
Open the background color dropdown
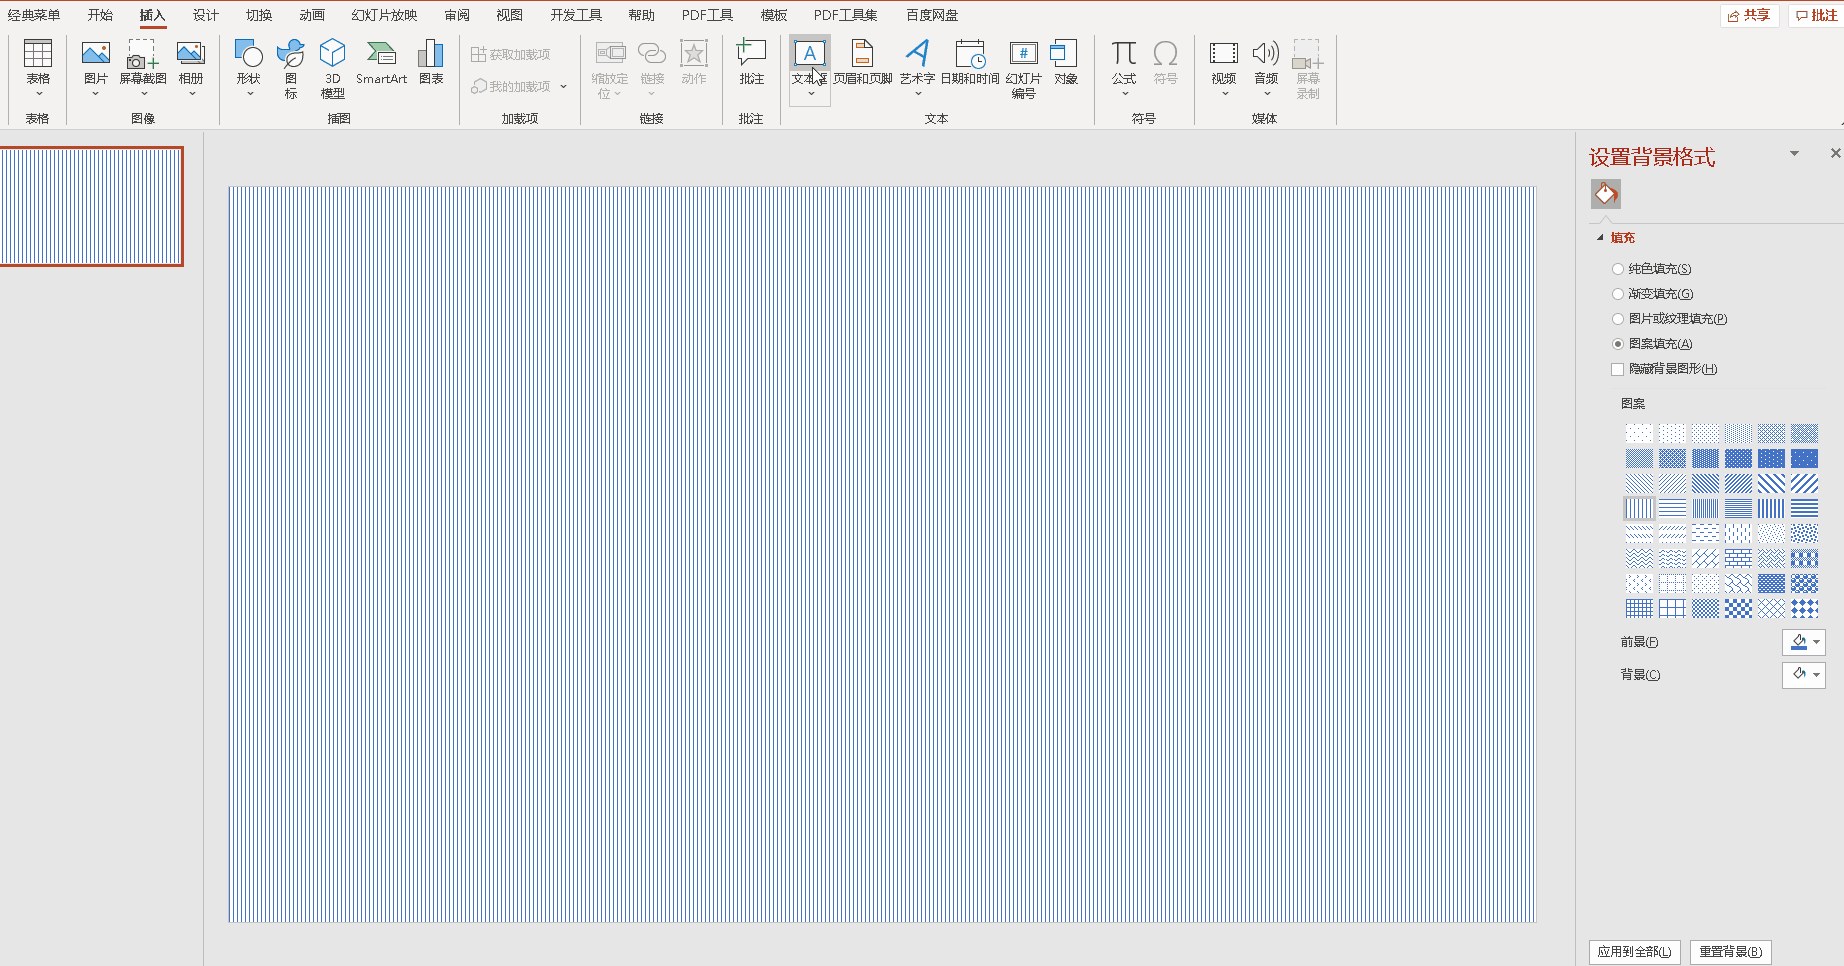tap(1803, 675)
